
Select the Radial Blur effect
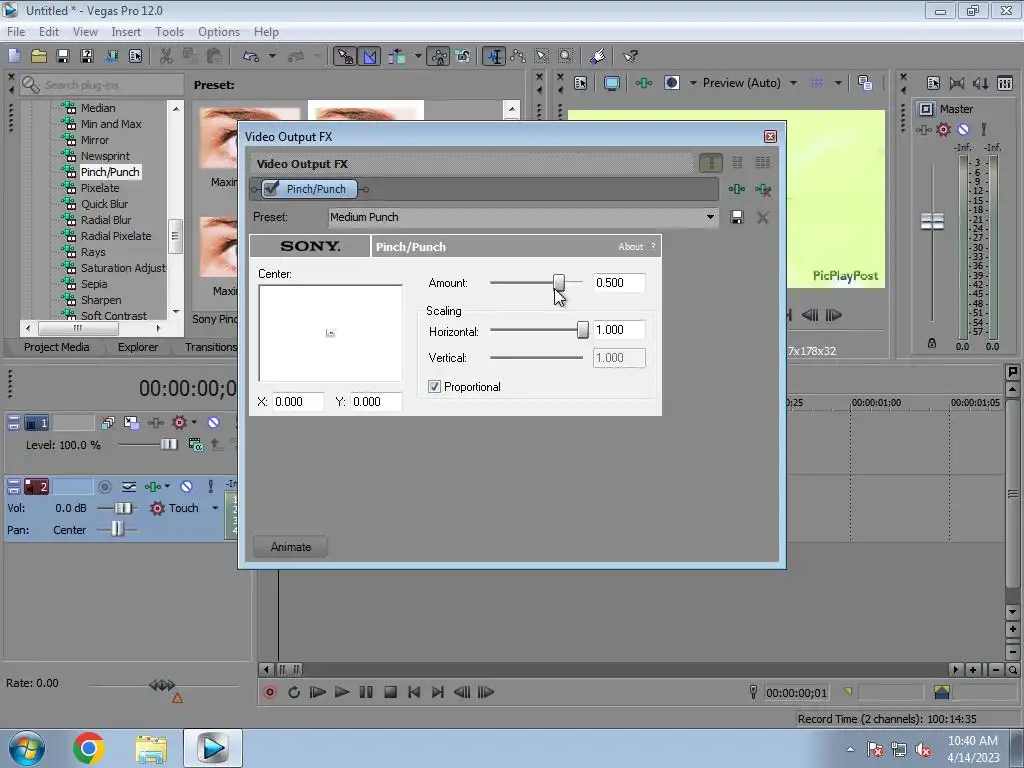pyautogui.click(x=106, y=220)
